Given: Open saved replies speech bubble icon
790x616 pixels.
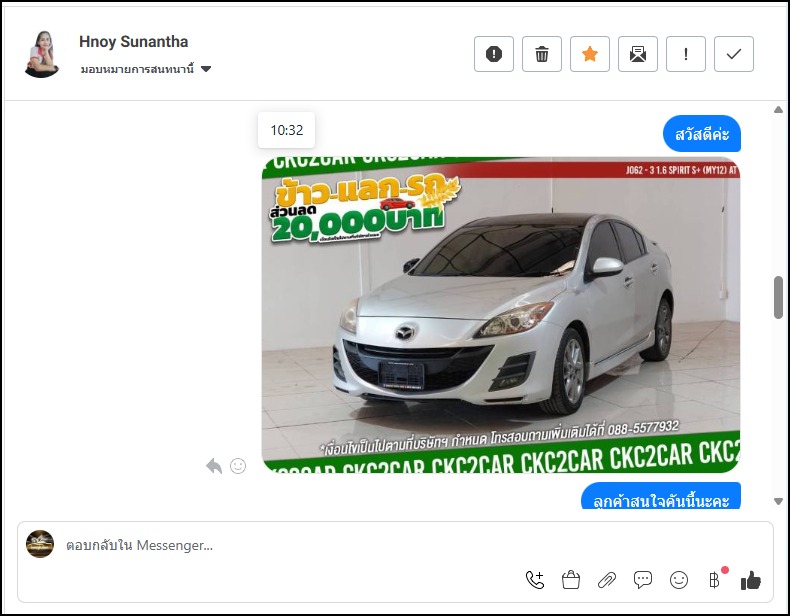Looking at the screenshot, I should [x=643, y=580].
